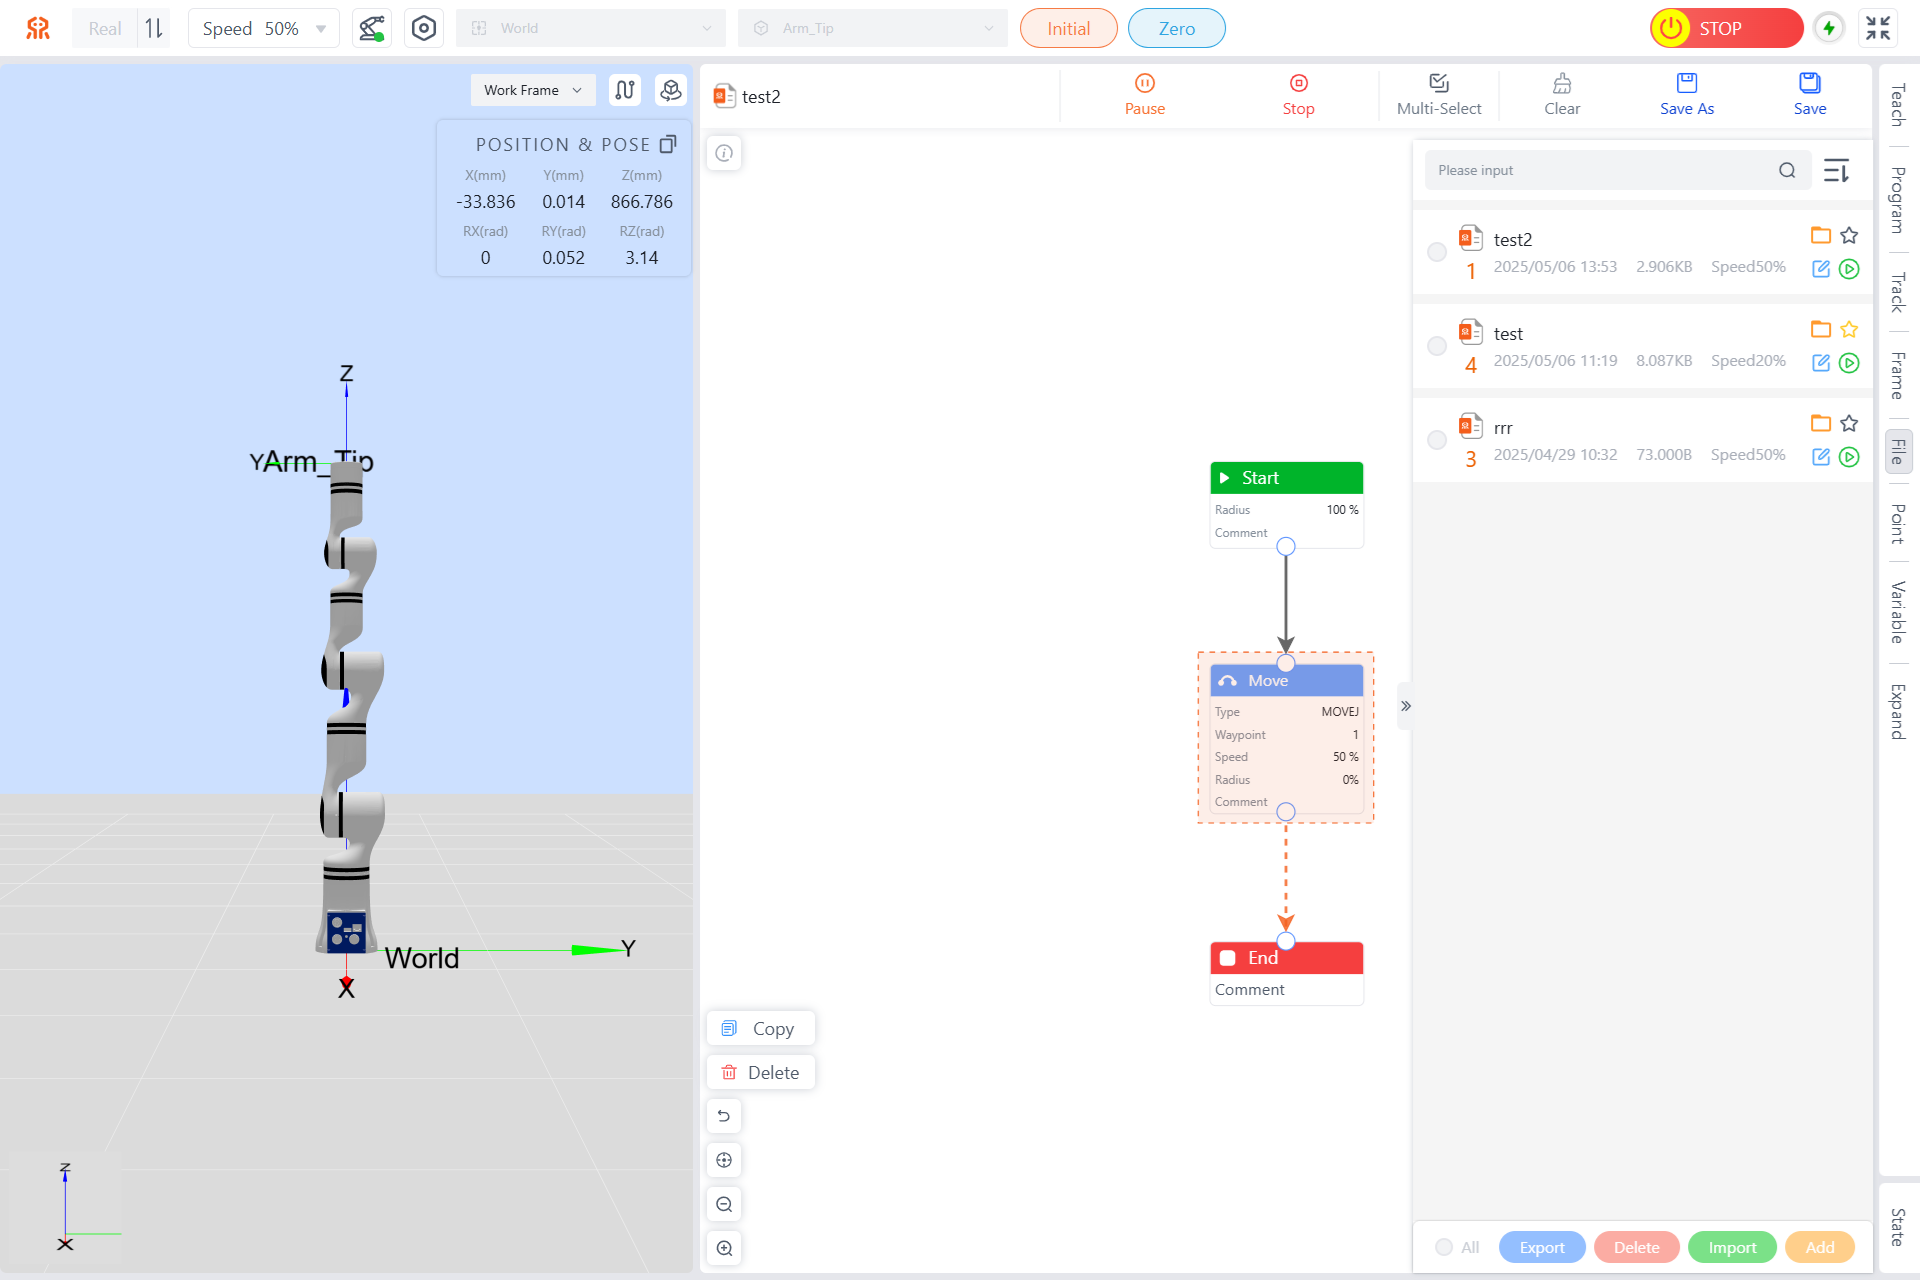The height and width of the screenshot is (1280, 1920).
Task: Select the test2 file radio button
Action: (x=1436, y=252)
